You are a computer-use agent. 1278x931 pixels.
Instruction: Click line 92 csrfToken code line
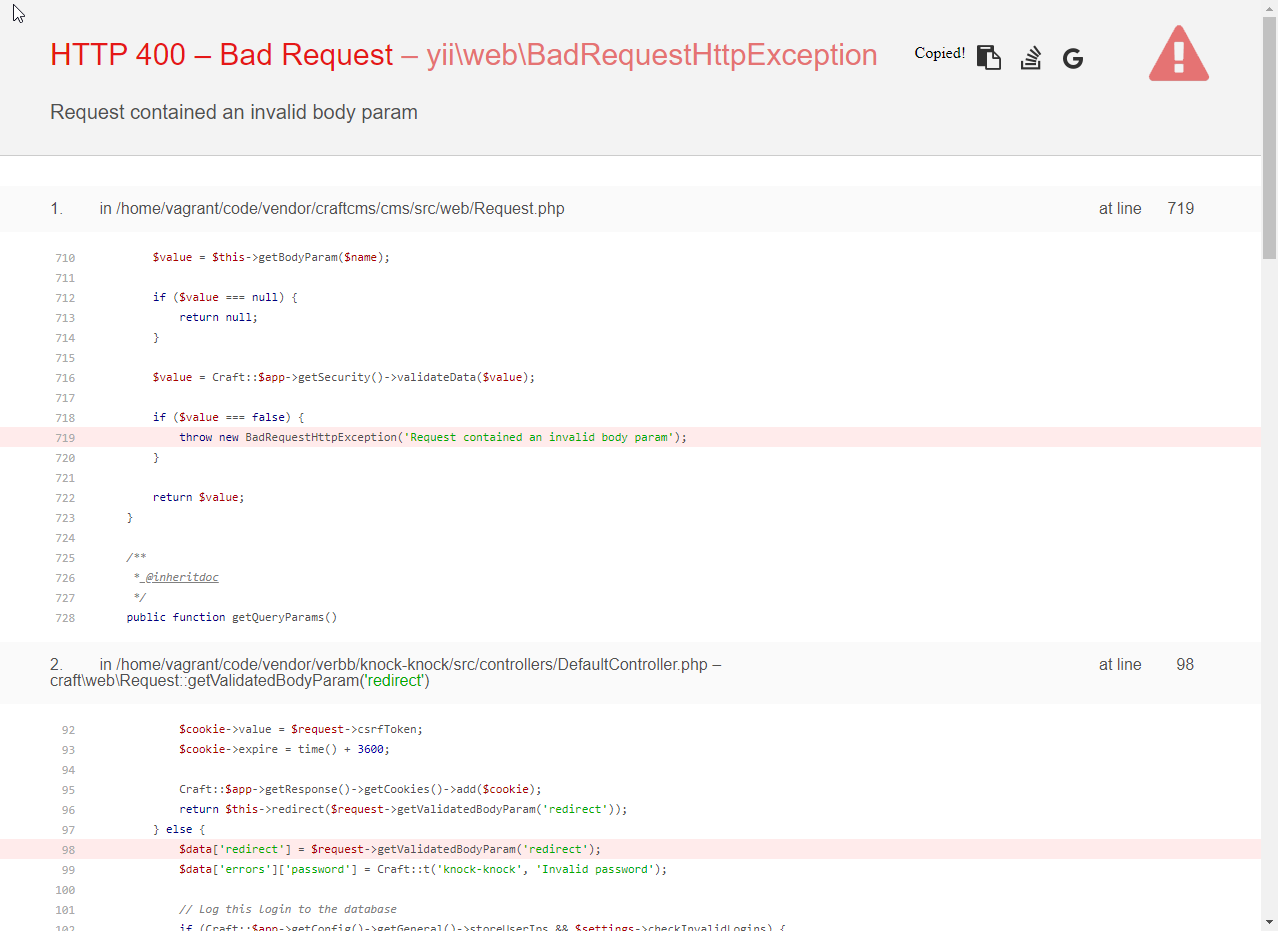[301, 729]
